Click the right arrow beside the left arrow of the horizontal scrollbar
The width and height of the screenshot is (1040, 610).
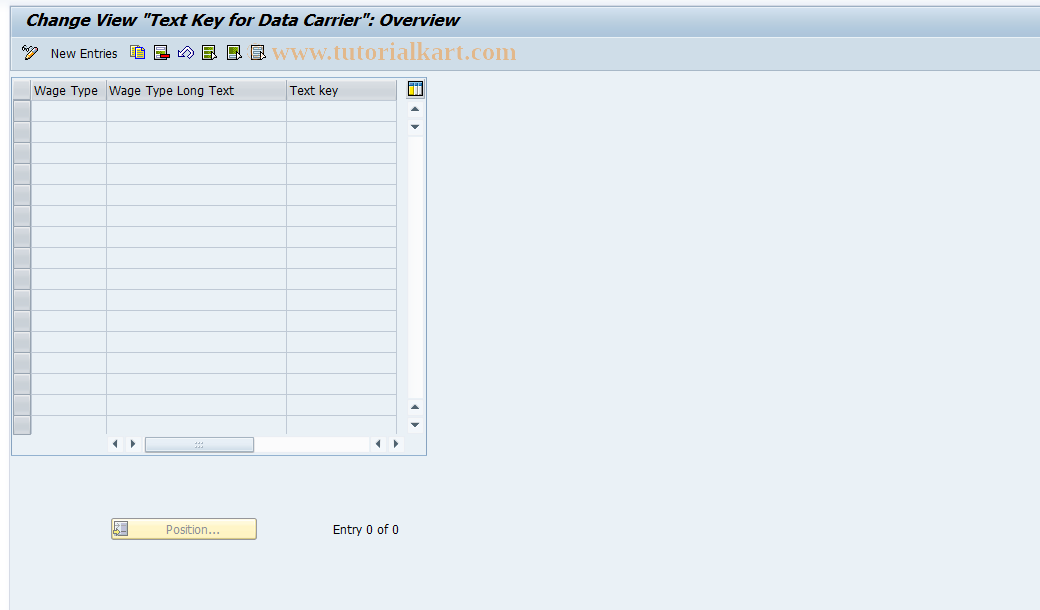tap(133, 444)
